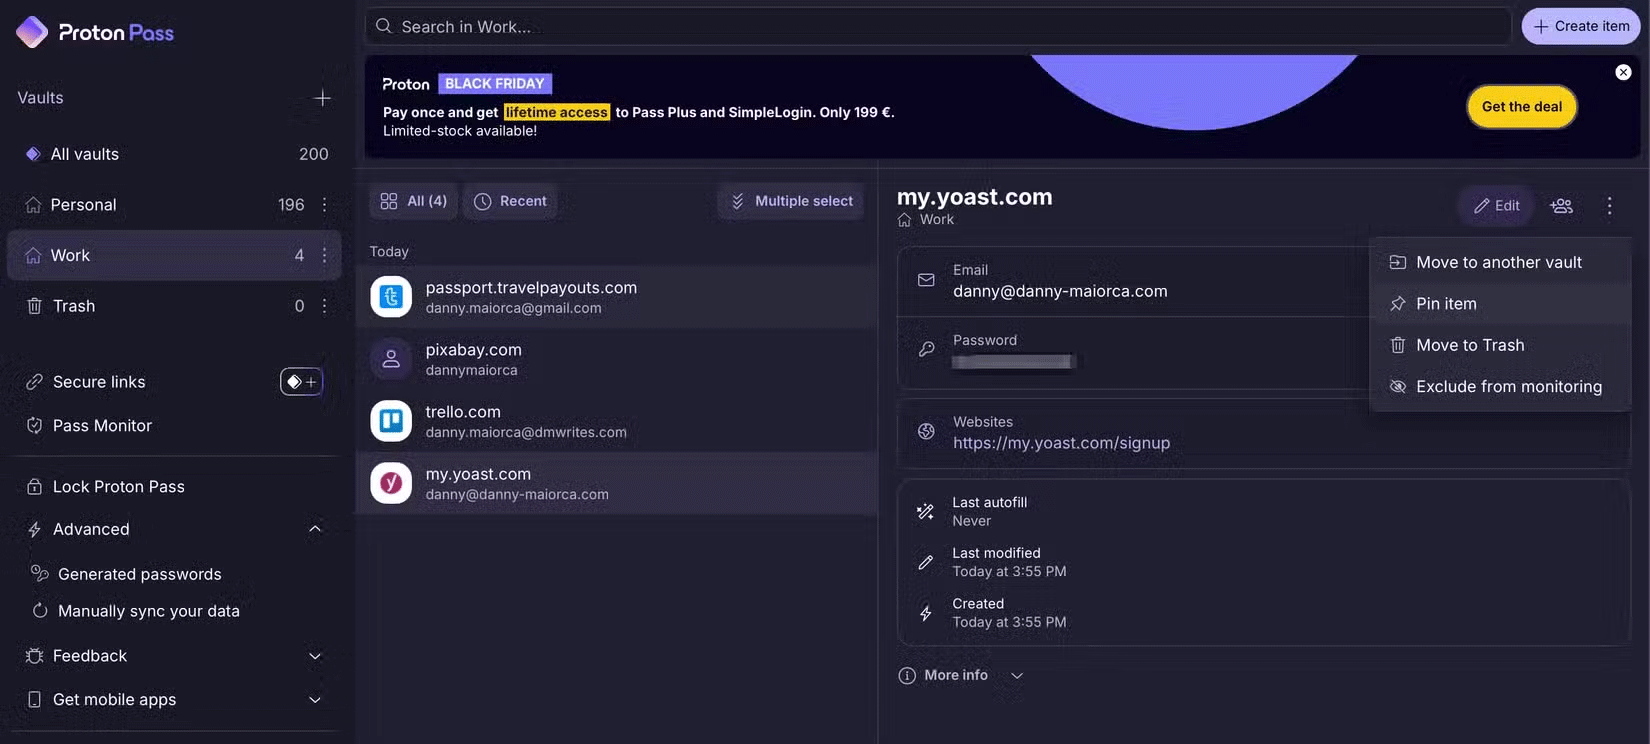Open Personal vault options menu

(x=324, y=205)
